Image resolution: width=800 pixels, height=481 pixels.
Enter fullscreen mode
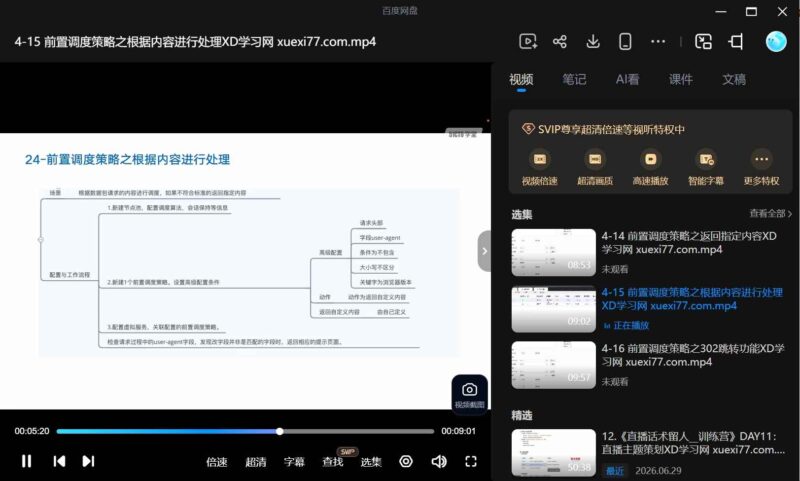tap(471, 461)
